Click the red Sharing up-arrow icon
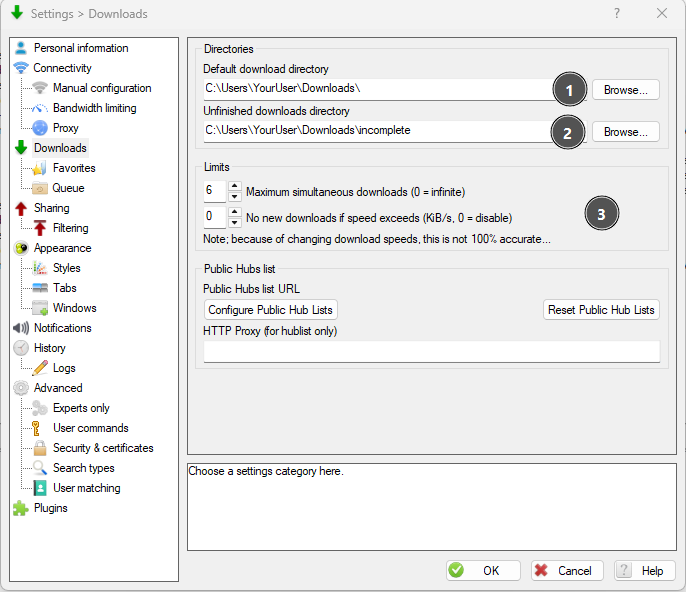Viewport: 686px width, 592px height. [21, 208]
